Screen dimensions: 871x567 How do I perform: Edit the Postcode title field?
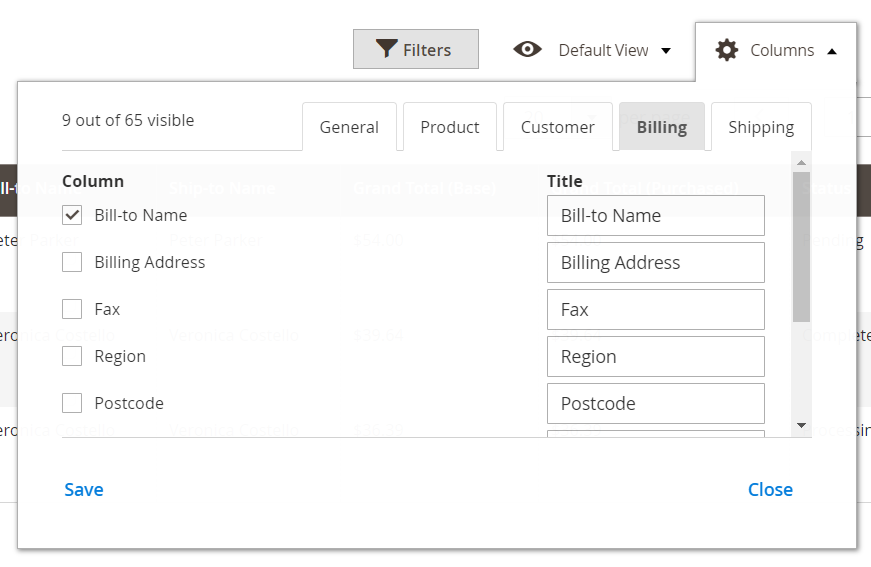point(655,404)
